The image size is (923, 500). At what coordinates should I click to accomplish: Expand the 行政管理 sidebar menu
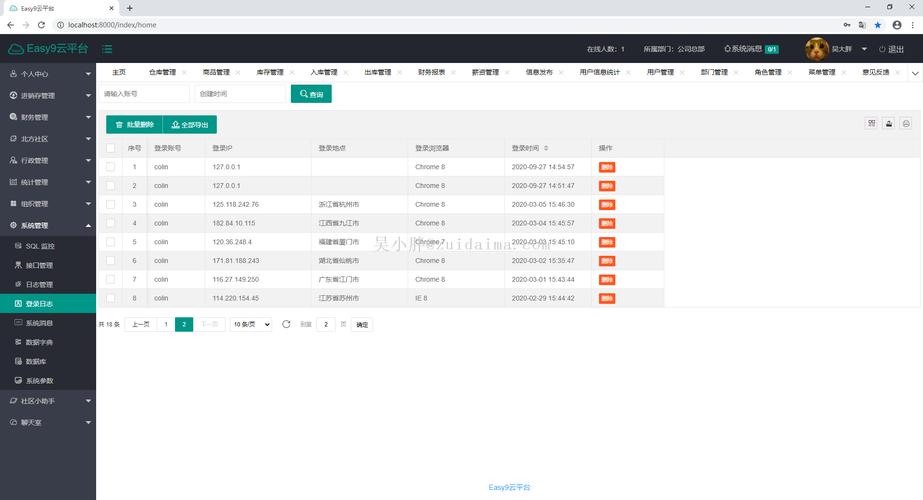(48, 160)
